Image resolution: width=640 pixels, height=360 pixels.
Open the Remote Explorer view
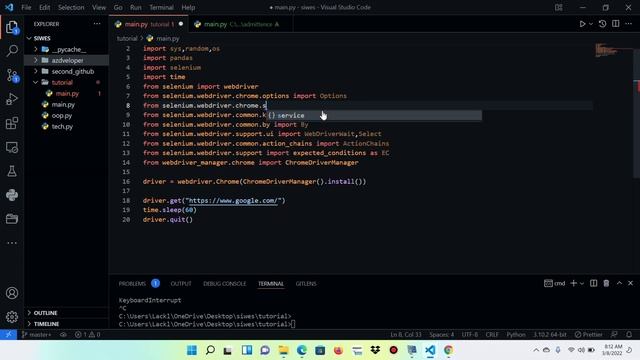(12, 147)
